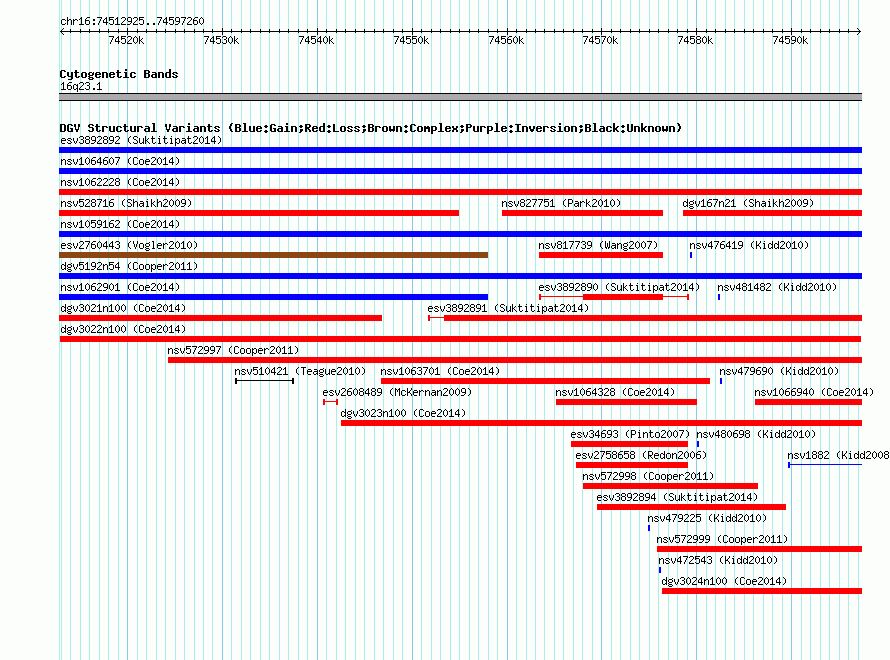Click esv2608489 (McKernan2009) label
890x660 pixels.
[397, 392]
